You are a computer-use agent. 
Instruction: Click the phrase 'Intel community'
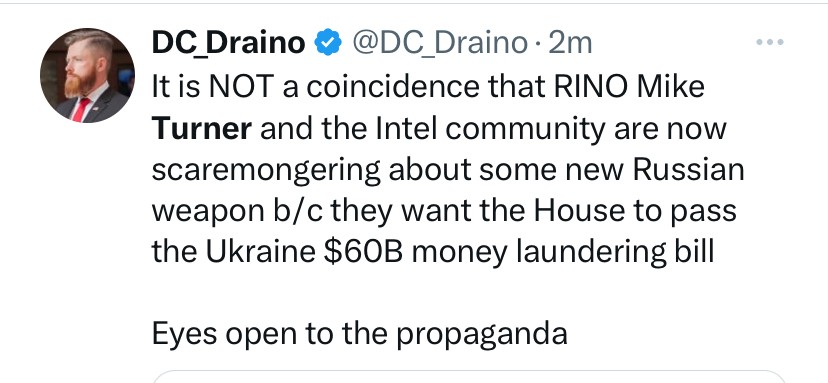[491, 130]
